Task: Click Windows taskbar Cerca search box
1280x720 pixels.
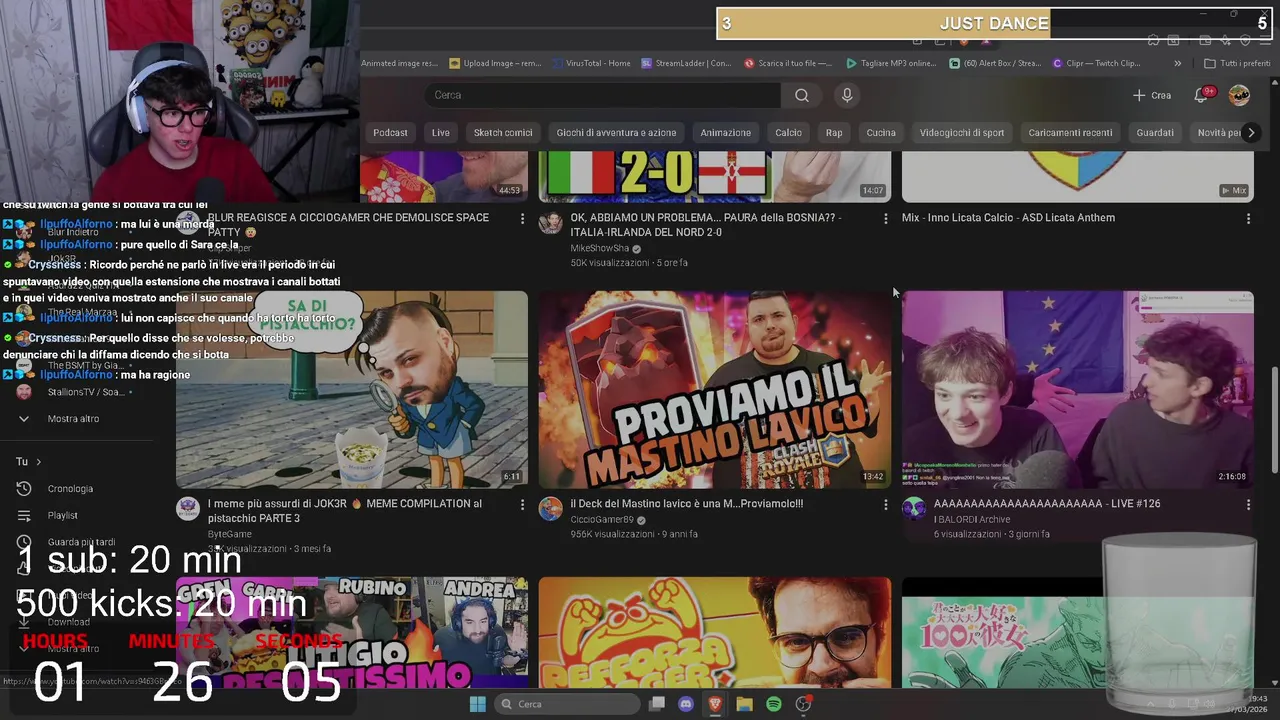Action: (x=568, y=704)
